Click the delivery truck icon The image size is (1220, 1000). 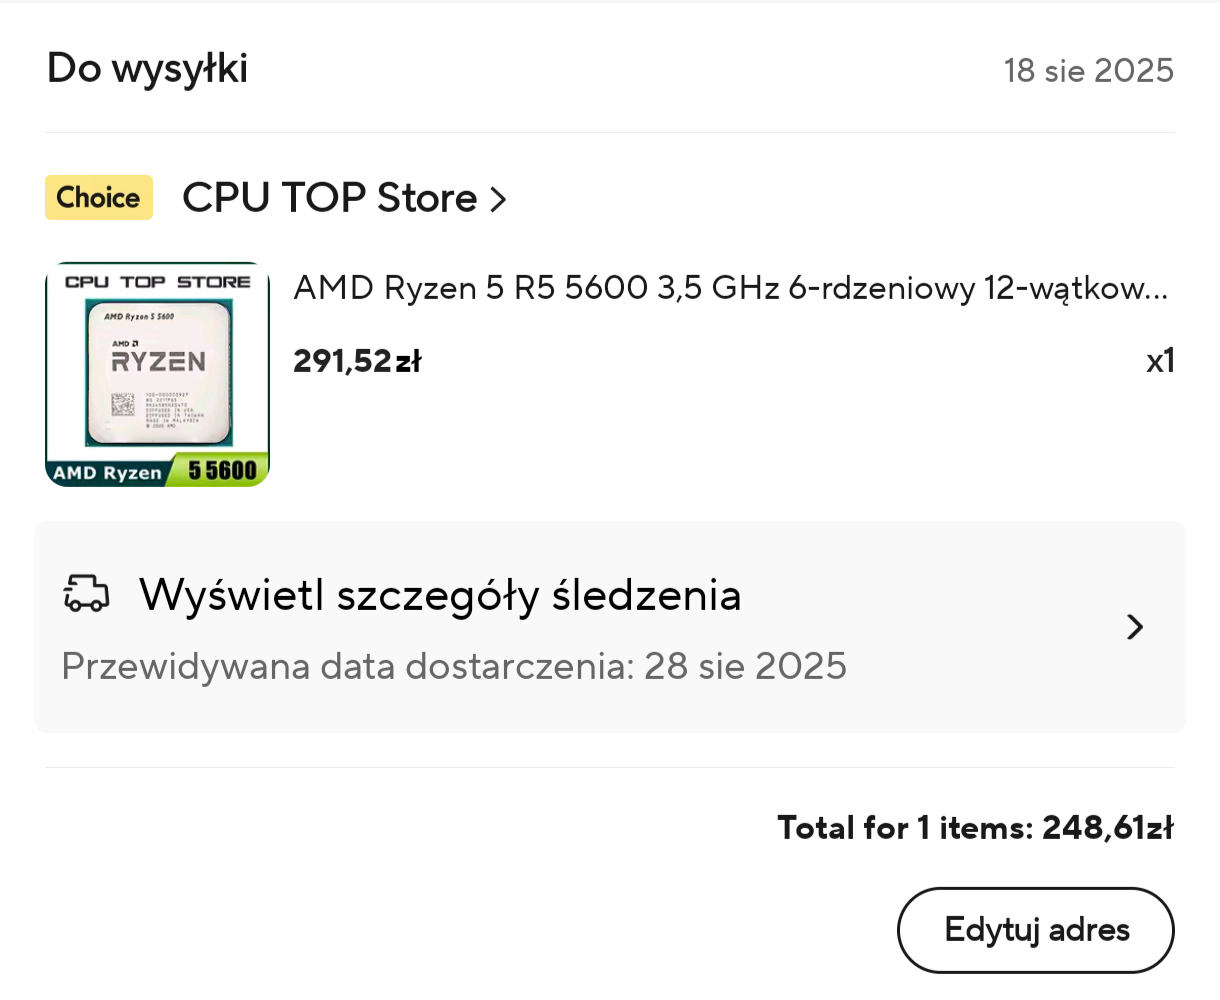(x=86, y=593)
